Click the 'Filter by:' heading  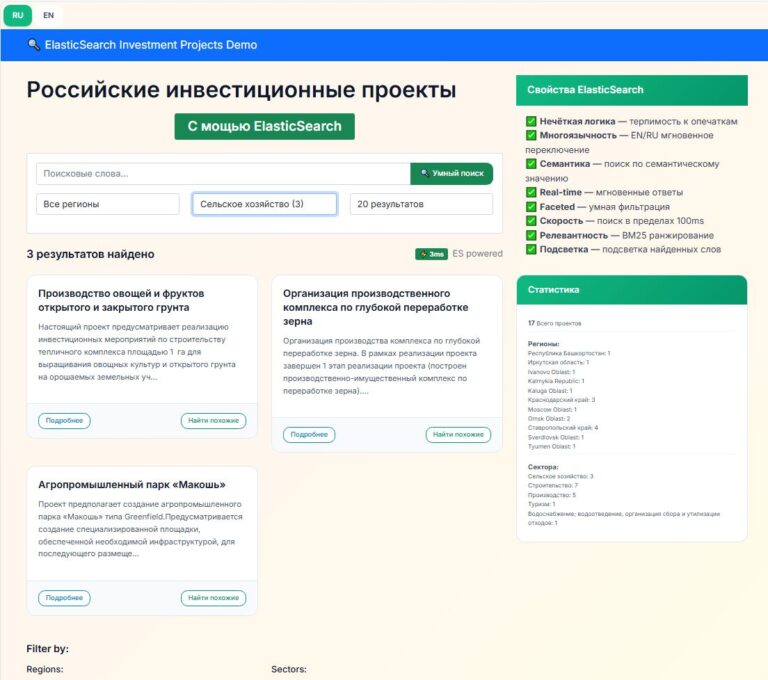(48, 649)
